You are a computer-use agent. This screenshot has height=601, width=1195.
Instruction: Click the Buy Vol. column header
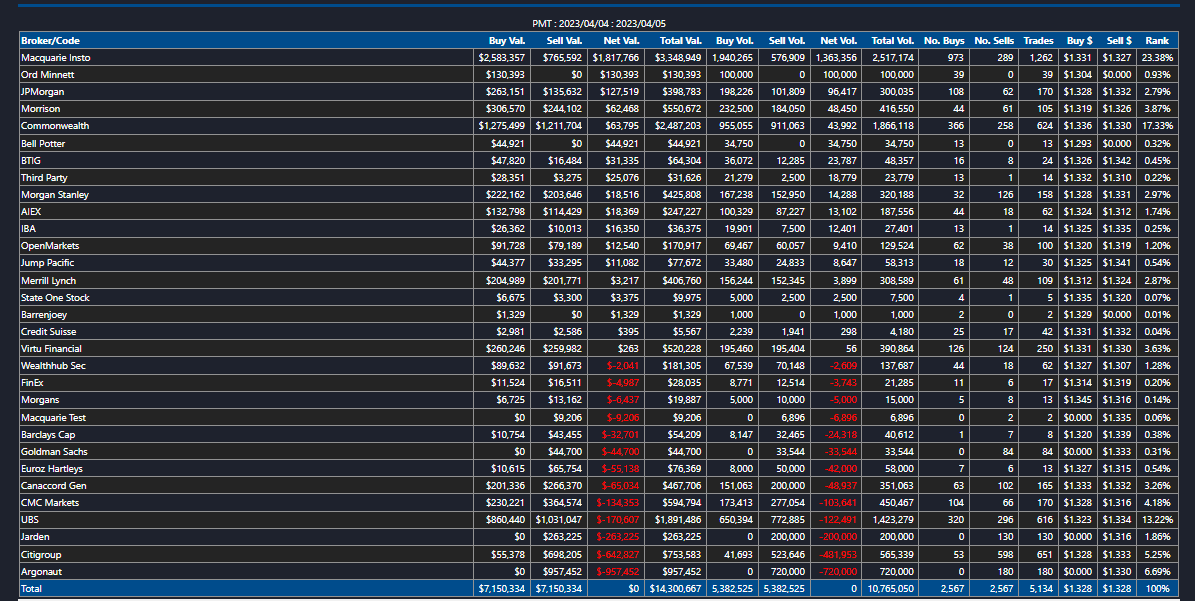click(x=735, y=40)
